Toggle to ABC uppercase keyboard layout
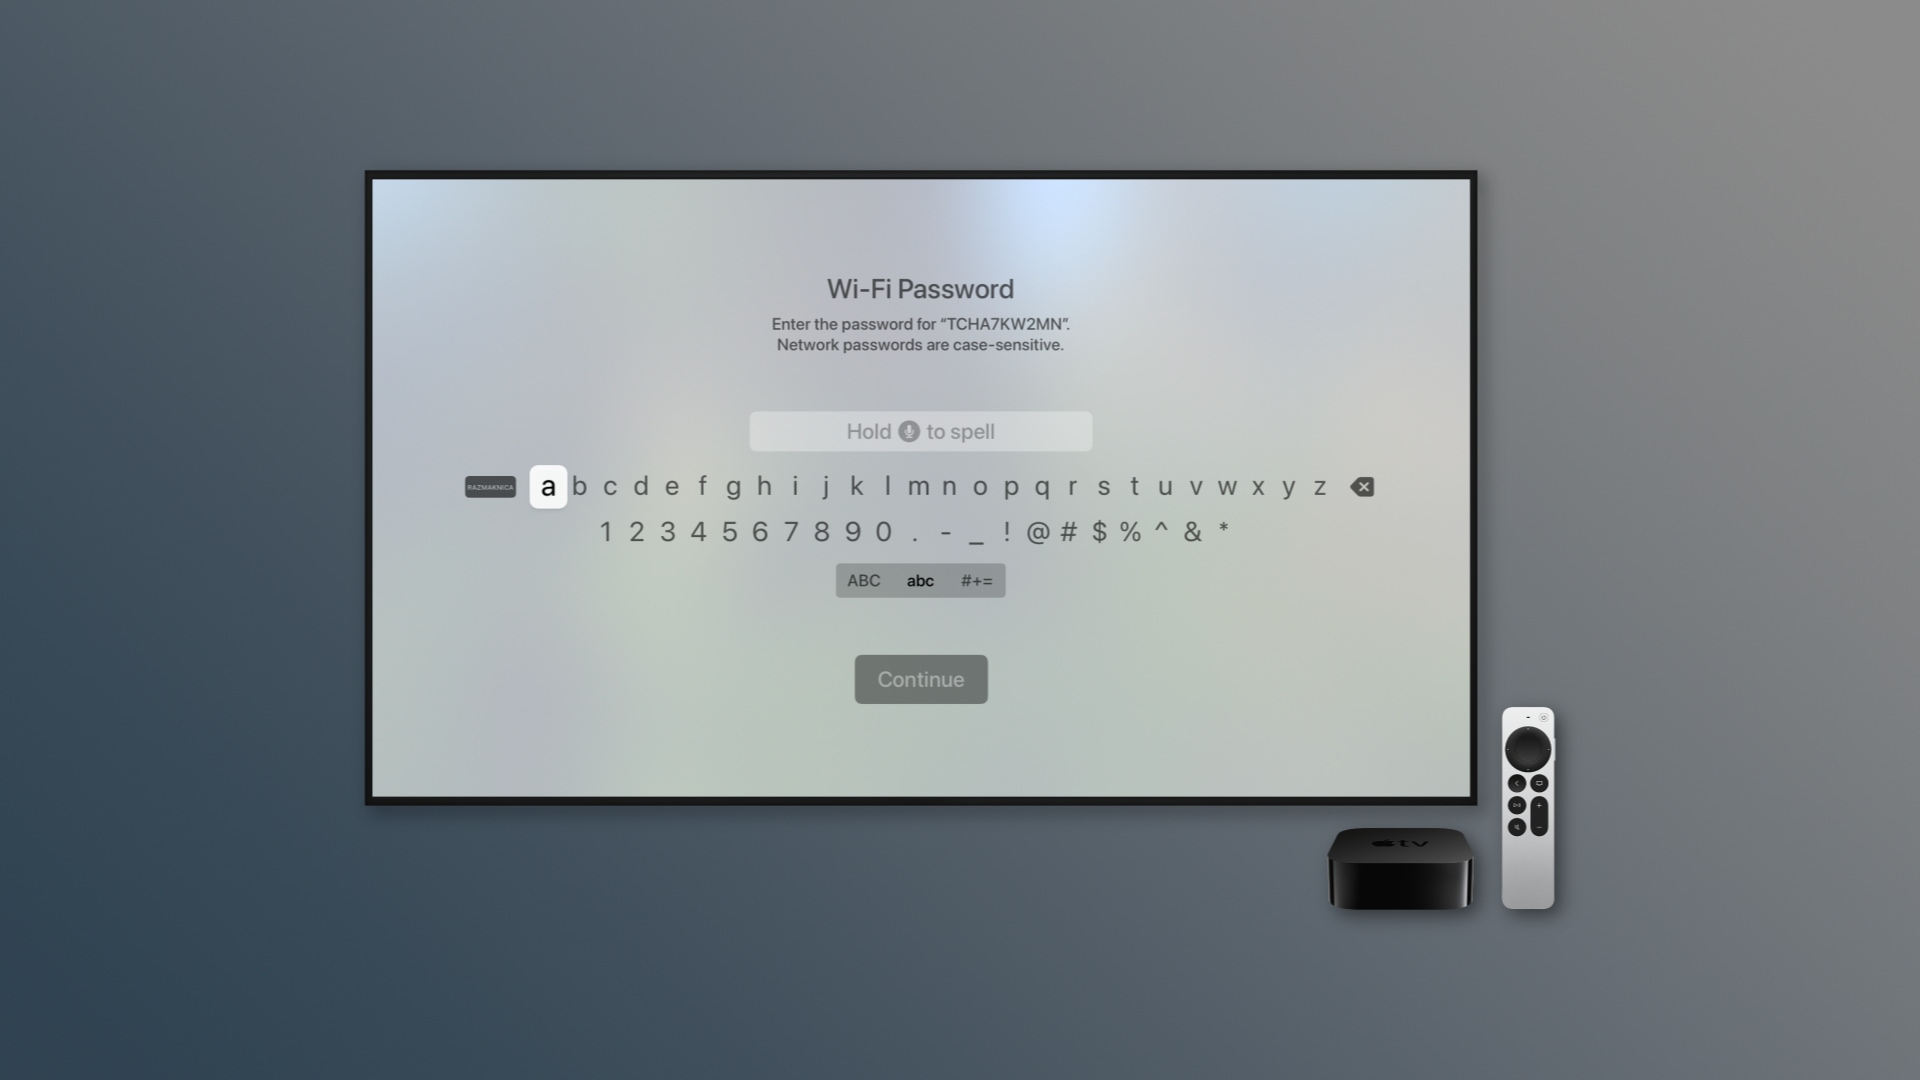Screen dimensions: 1920x1080 pos(864,580)
